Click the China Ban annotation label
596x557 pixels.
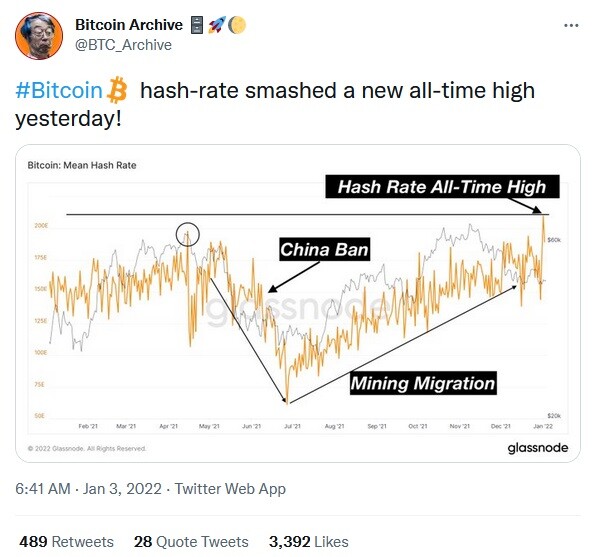coord(325,249)
